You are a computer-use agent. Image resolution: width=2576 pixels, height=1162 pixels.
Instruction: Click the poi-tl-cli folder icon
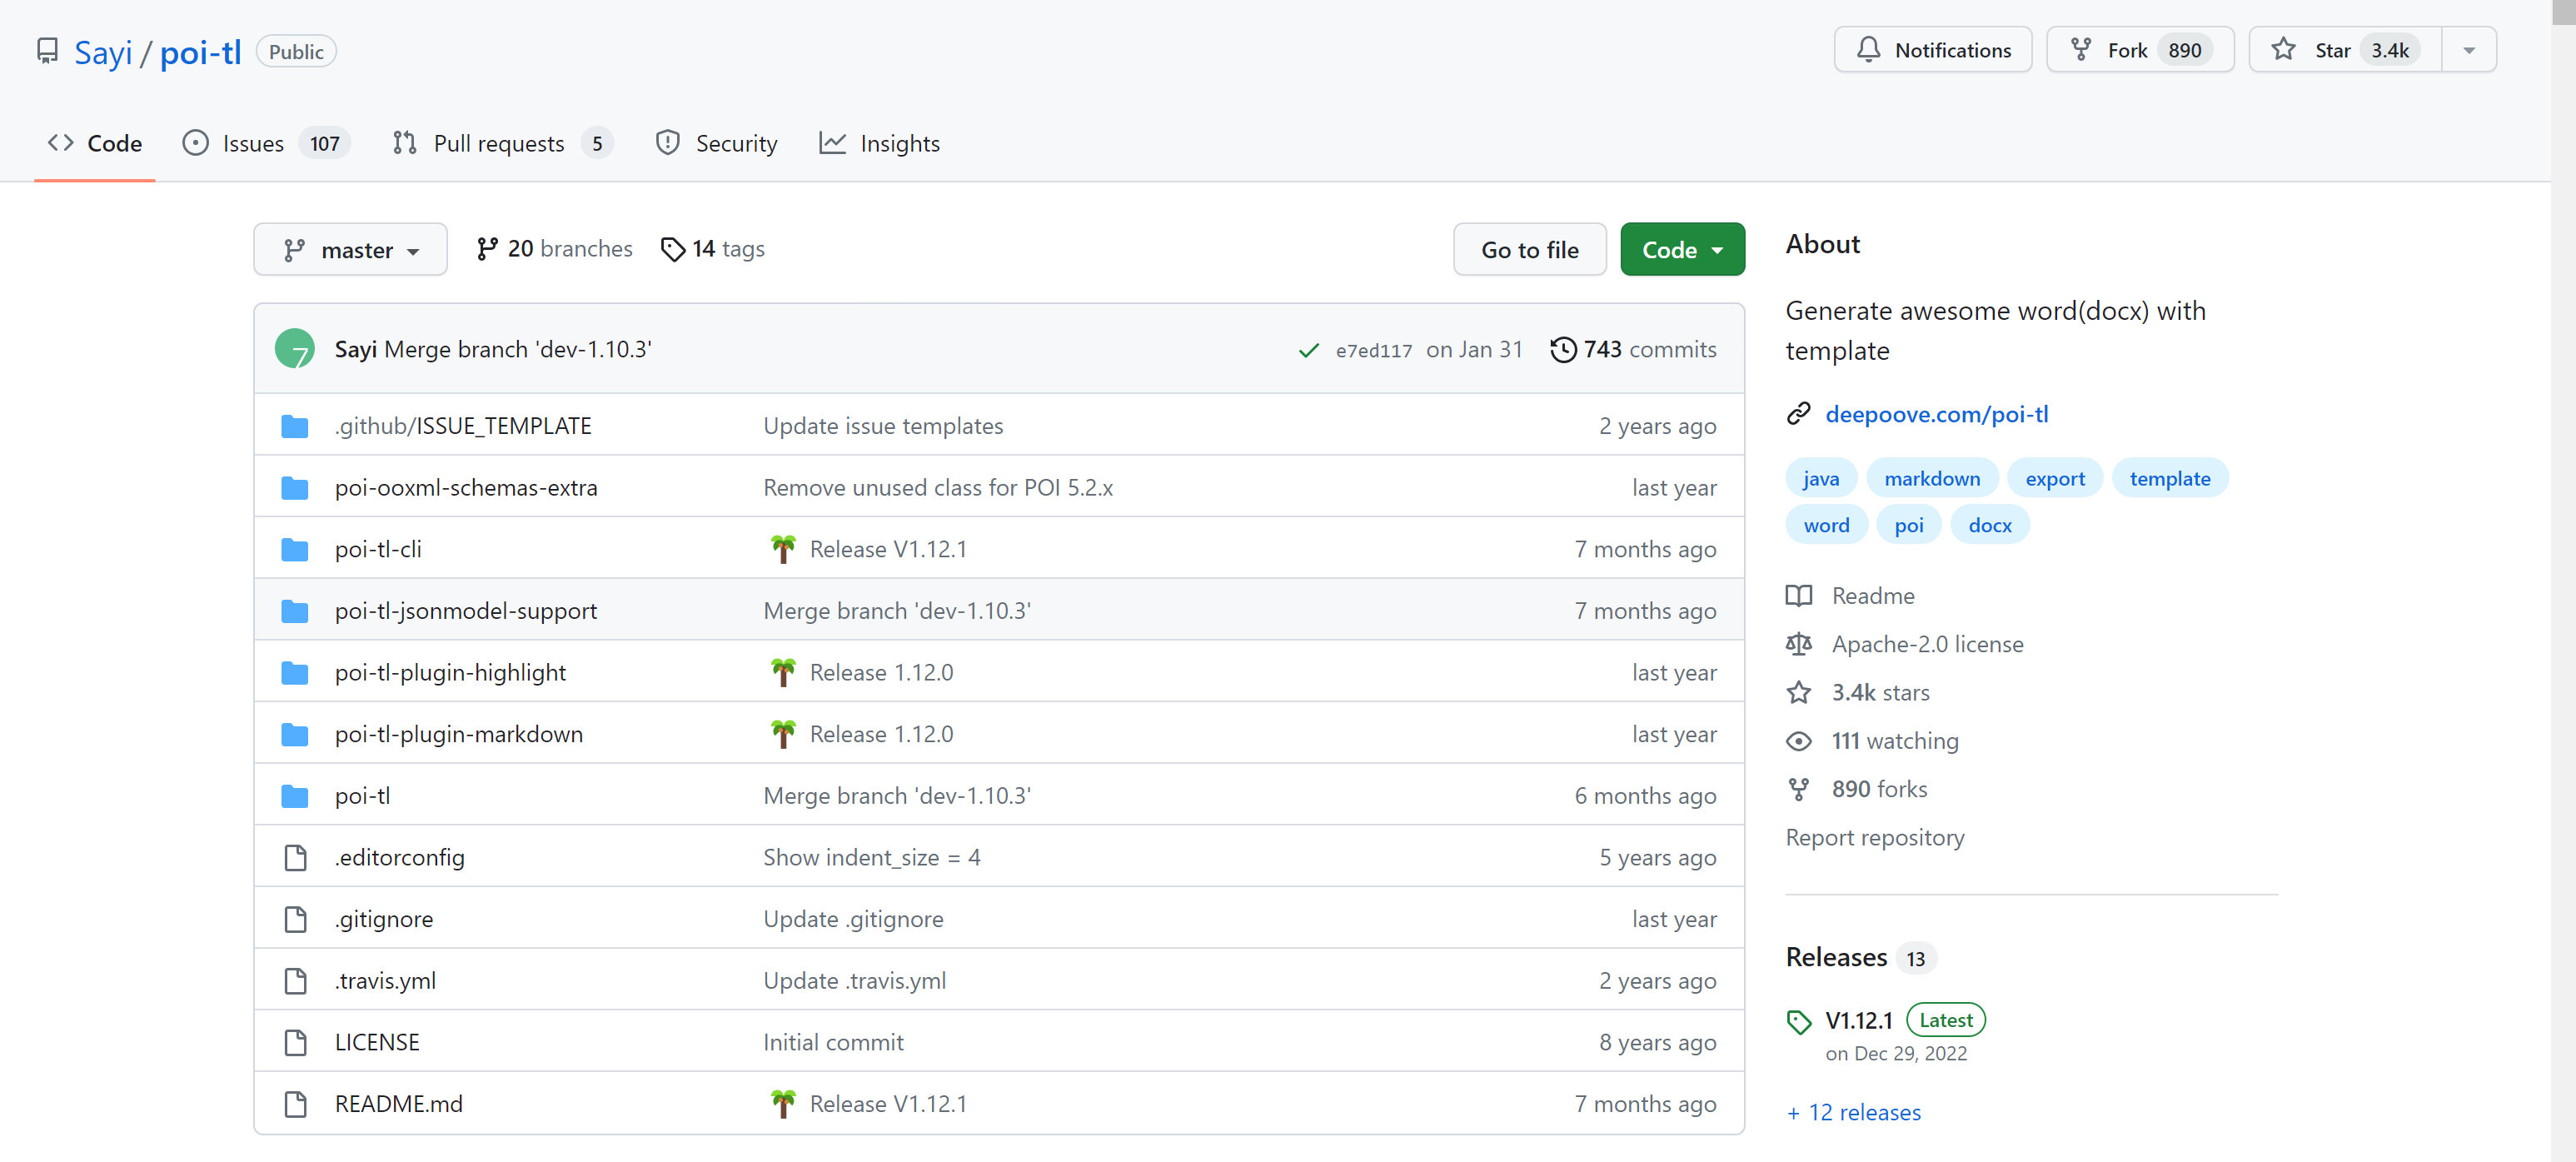294,549
